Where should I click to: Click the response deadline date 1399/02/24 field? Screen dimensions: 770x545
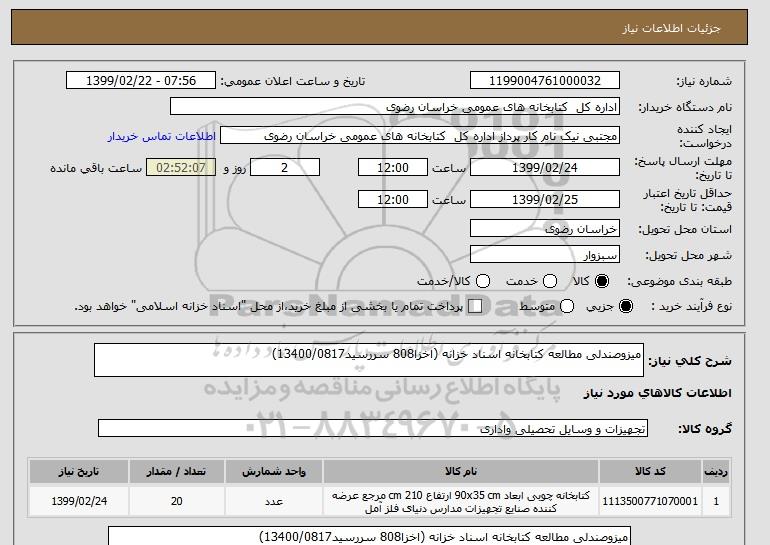[545, 167]
